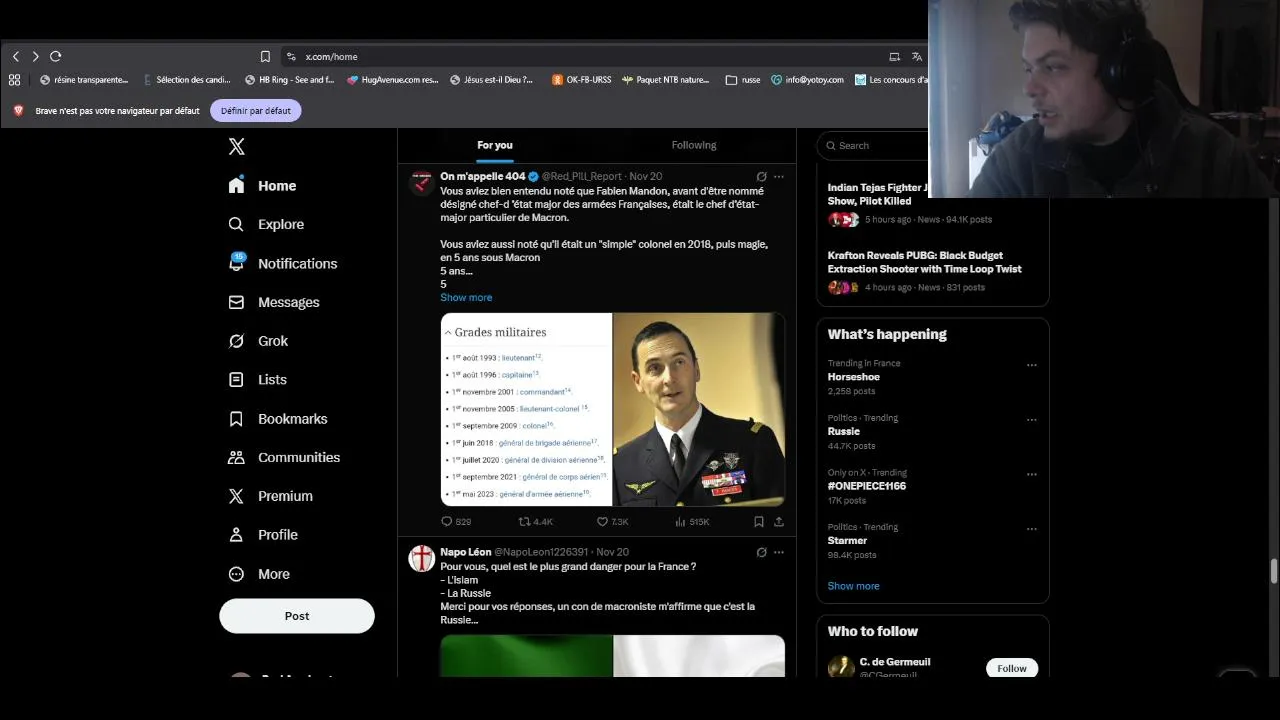
Task: Click the Brave lion icon in the notification bar
Action: pos(18,111)
